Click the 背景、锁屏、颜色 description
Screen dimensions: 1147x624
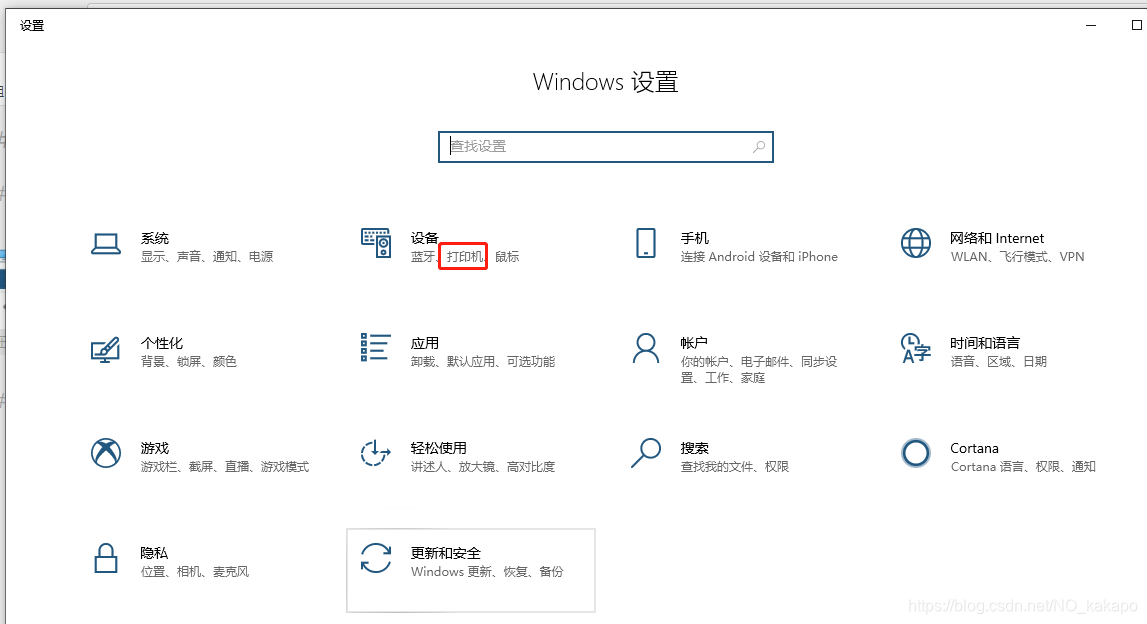[x=189, y=361]
